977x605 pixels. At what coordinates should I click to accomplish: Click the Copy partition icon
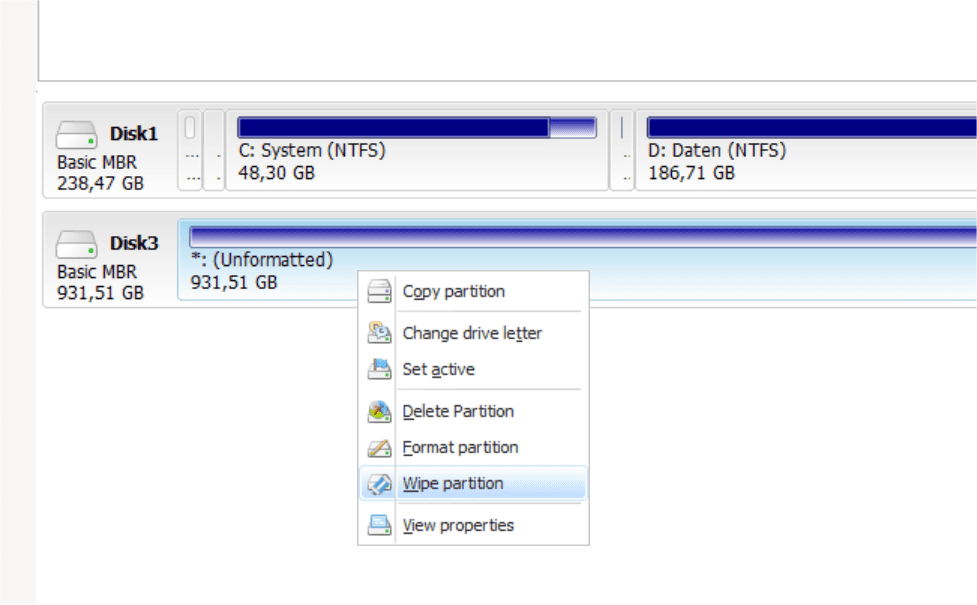click(379, 292)
